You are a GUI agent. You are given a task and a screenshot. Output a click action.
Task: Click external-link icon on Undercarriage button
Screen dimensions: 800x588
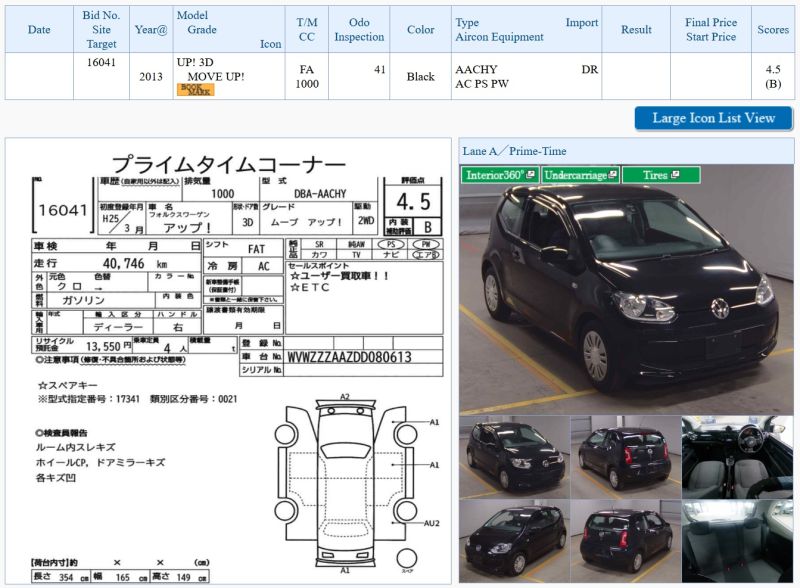tap(613, 175)
